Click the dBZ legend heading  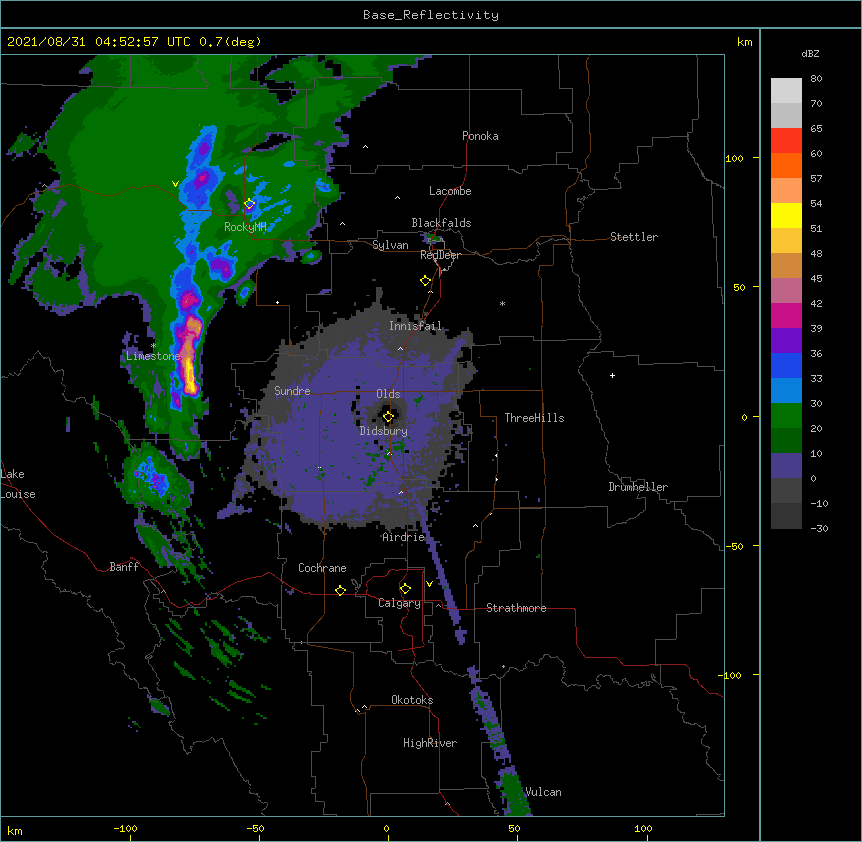point(810,53)
